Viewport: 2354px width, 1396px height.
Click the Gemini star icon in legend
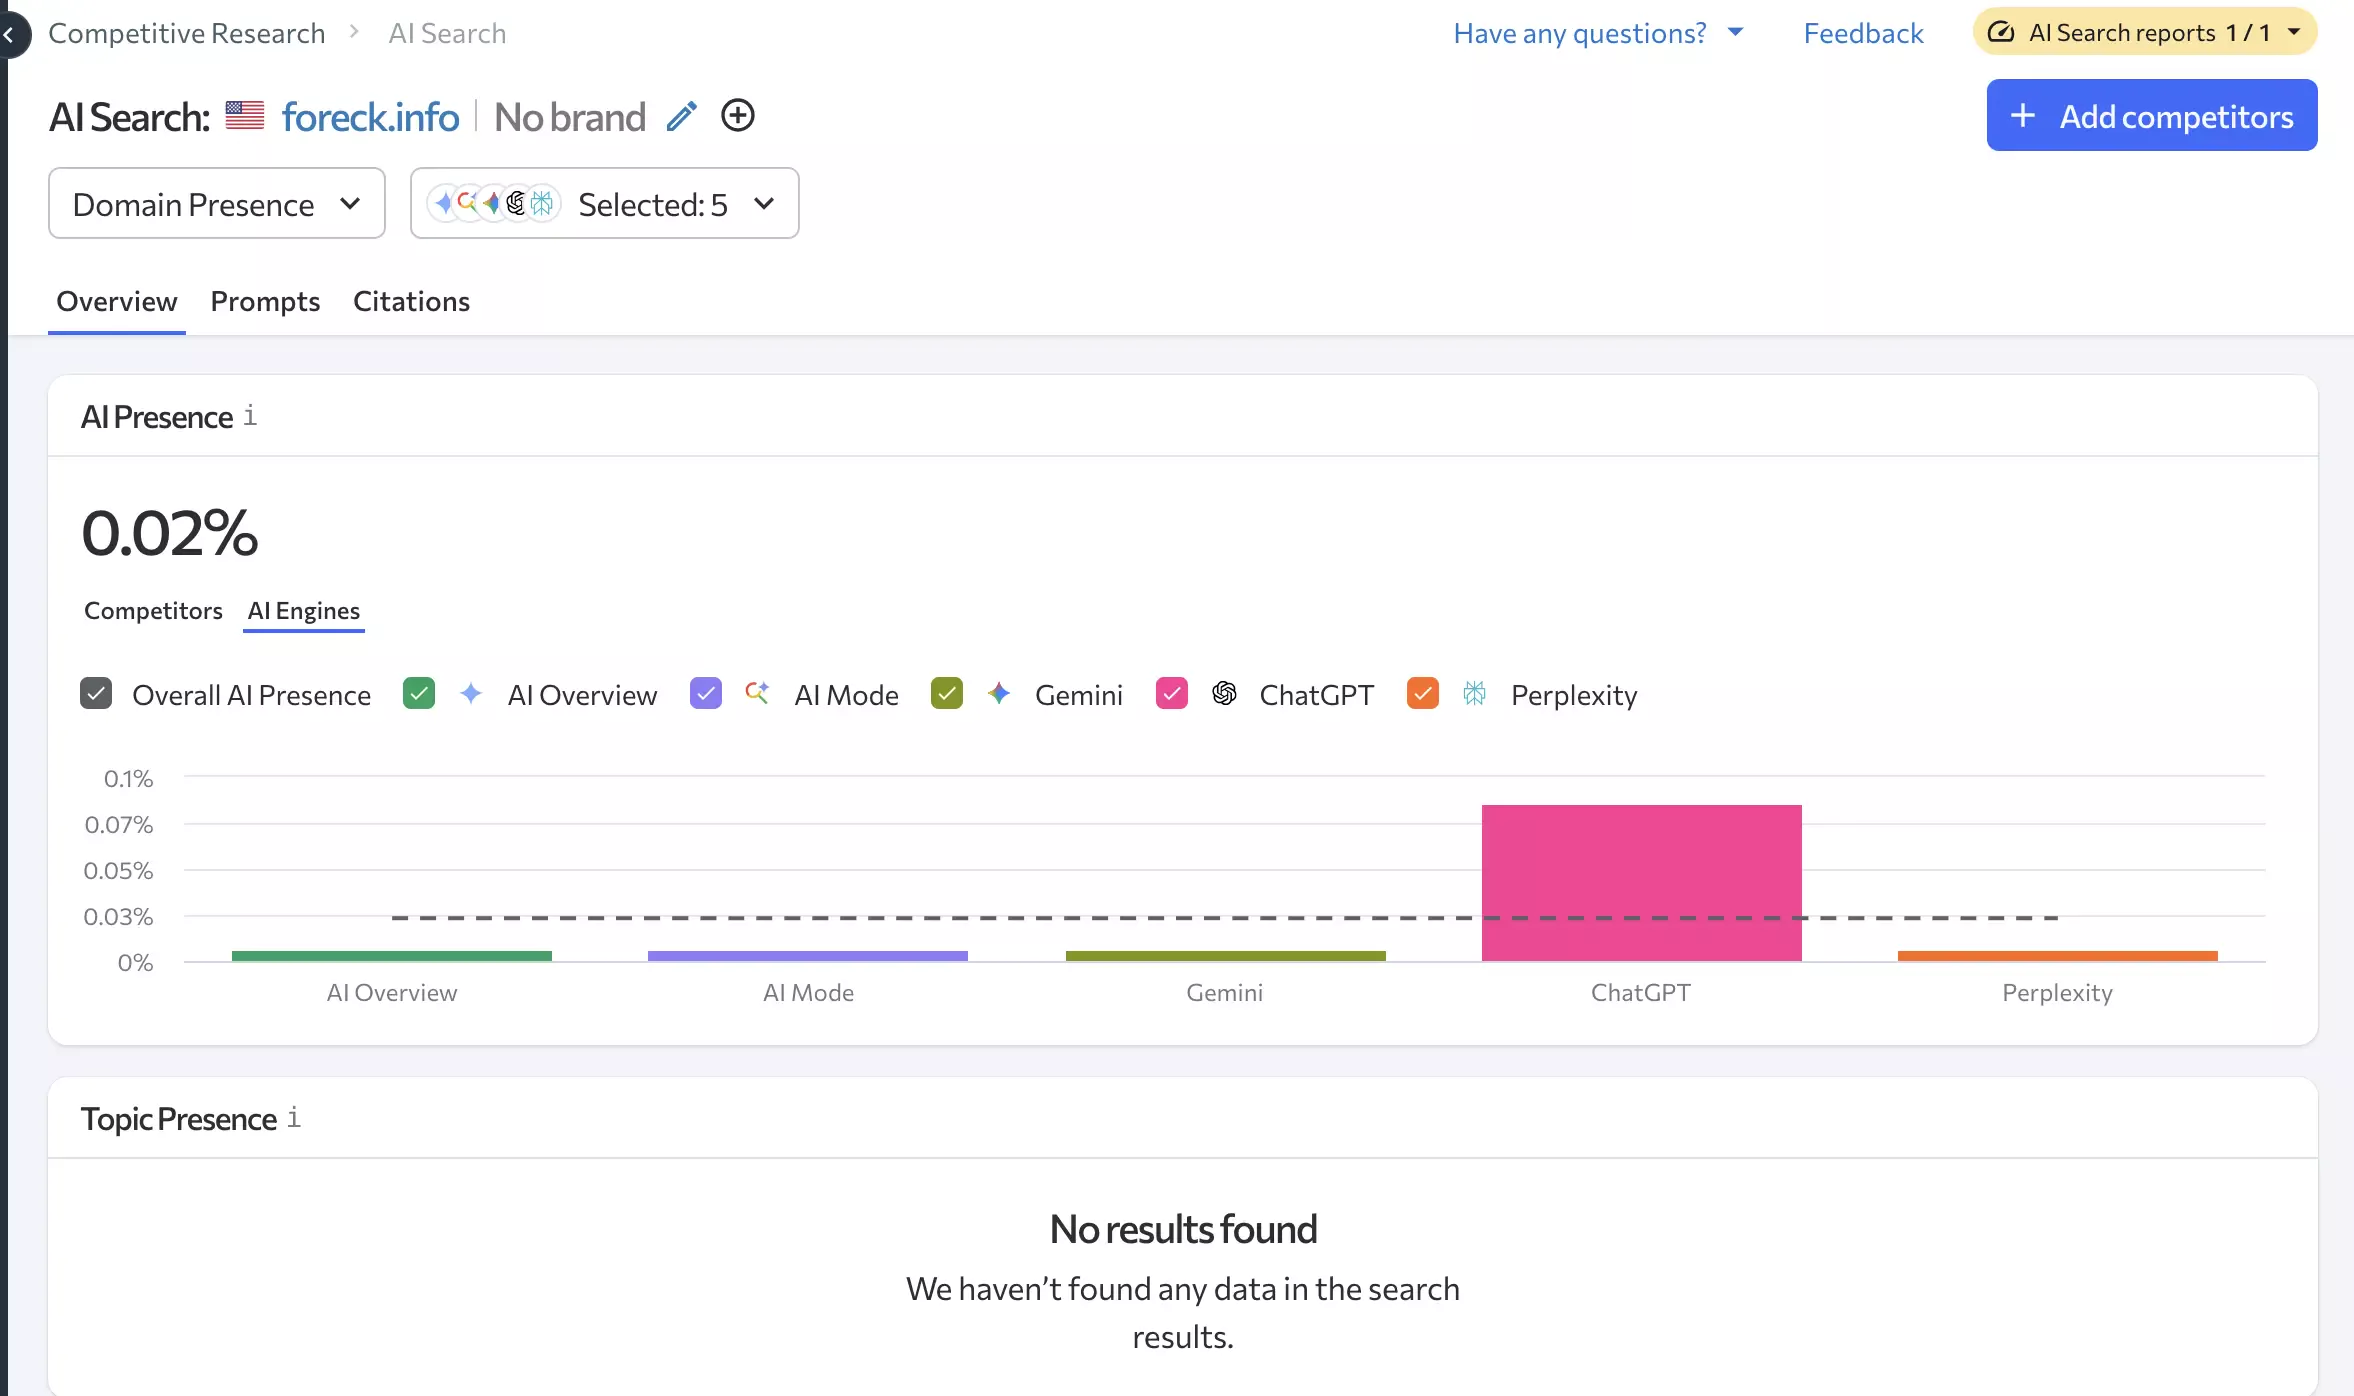pyautogui.click(x=998, y=694)
